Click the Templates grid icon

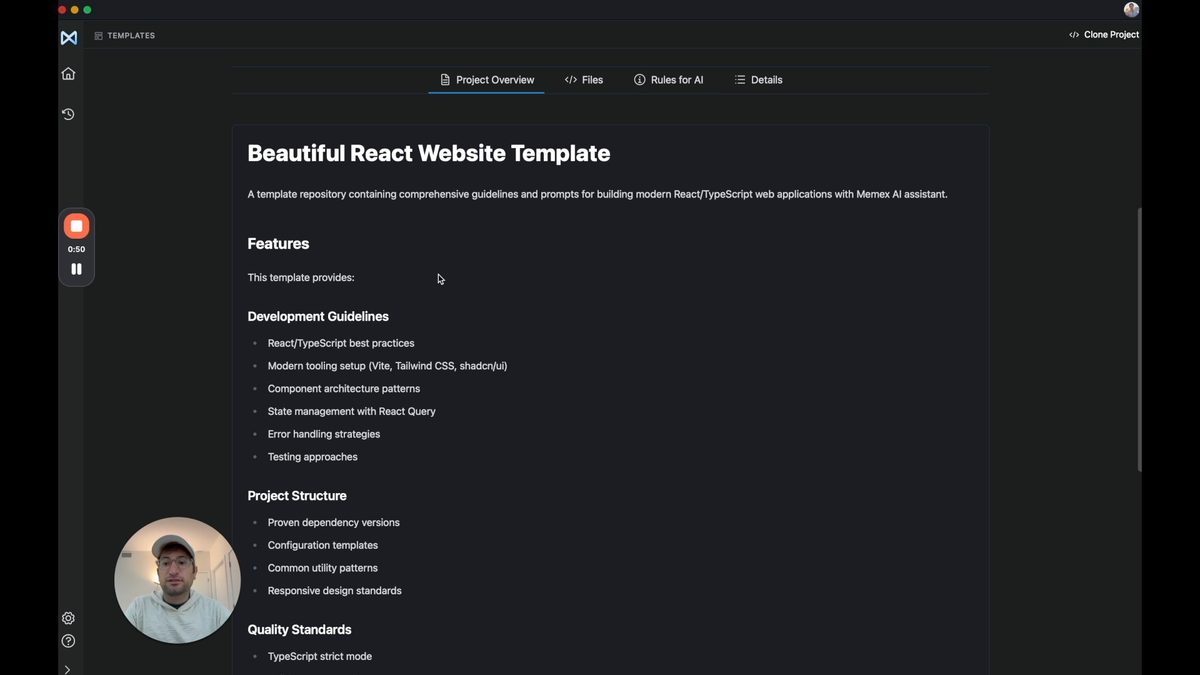pyautogui.click(x=98, y=36)
